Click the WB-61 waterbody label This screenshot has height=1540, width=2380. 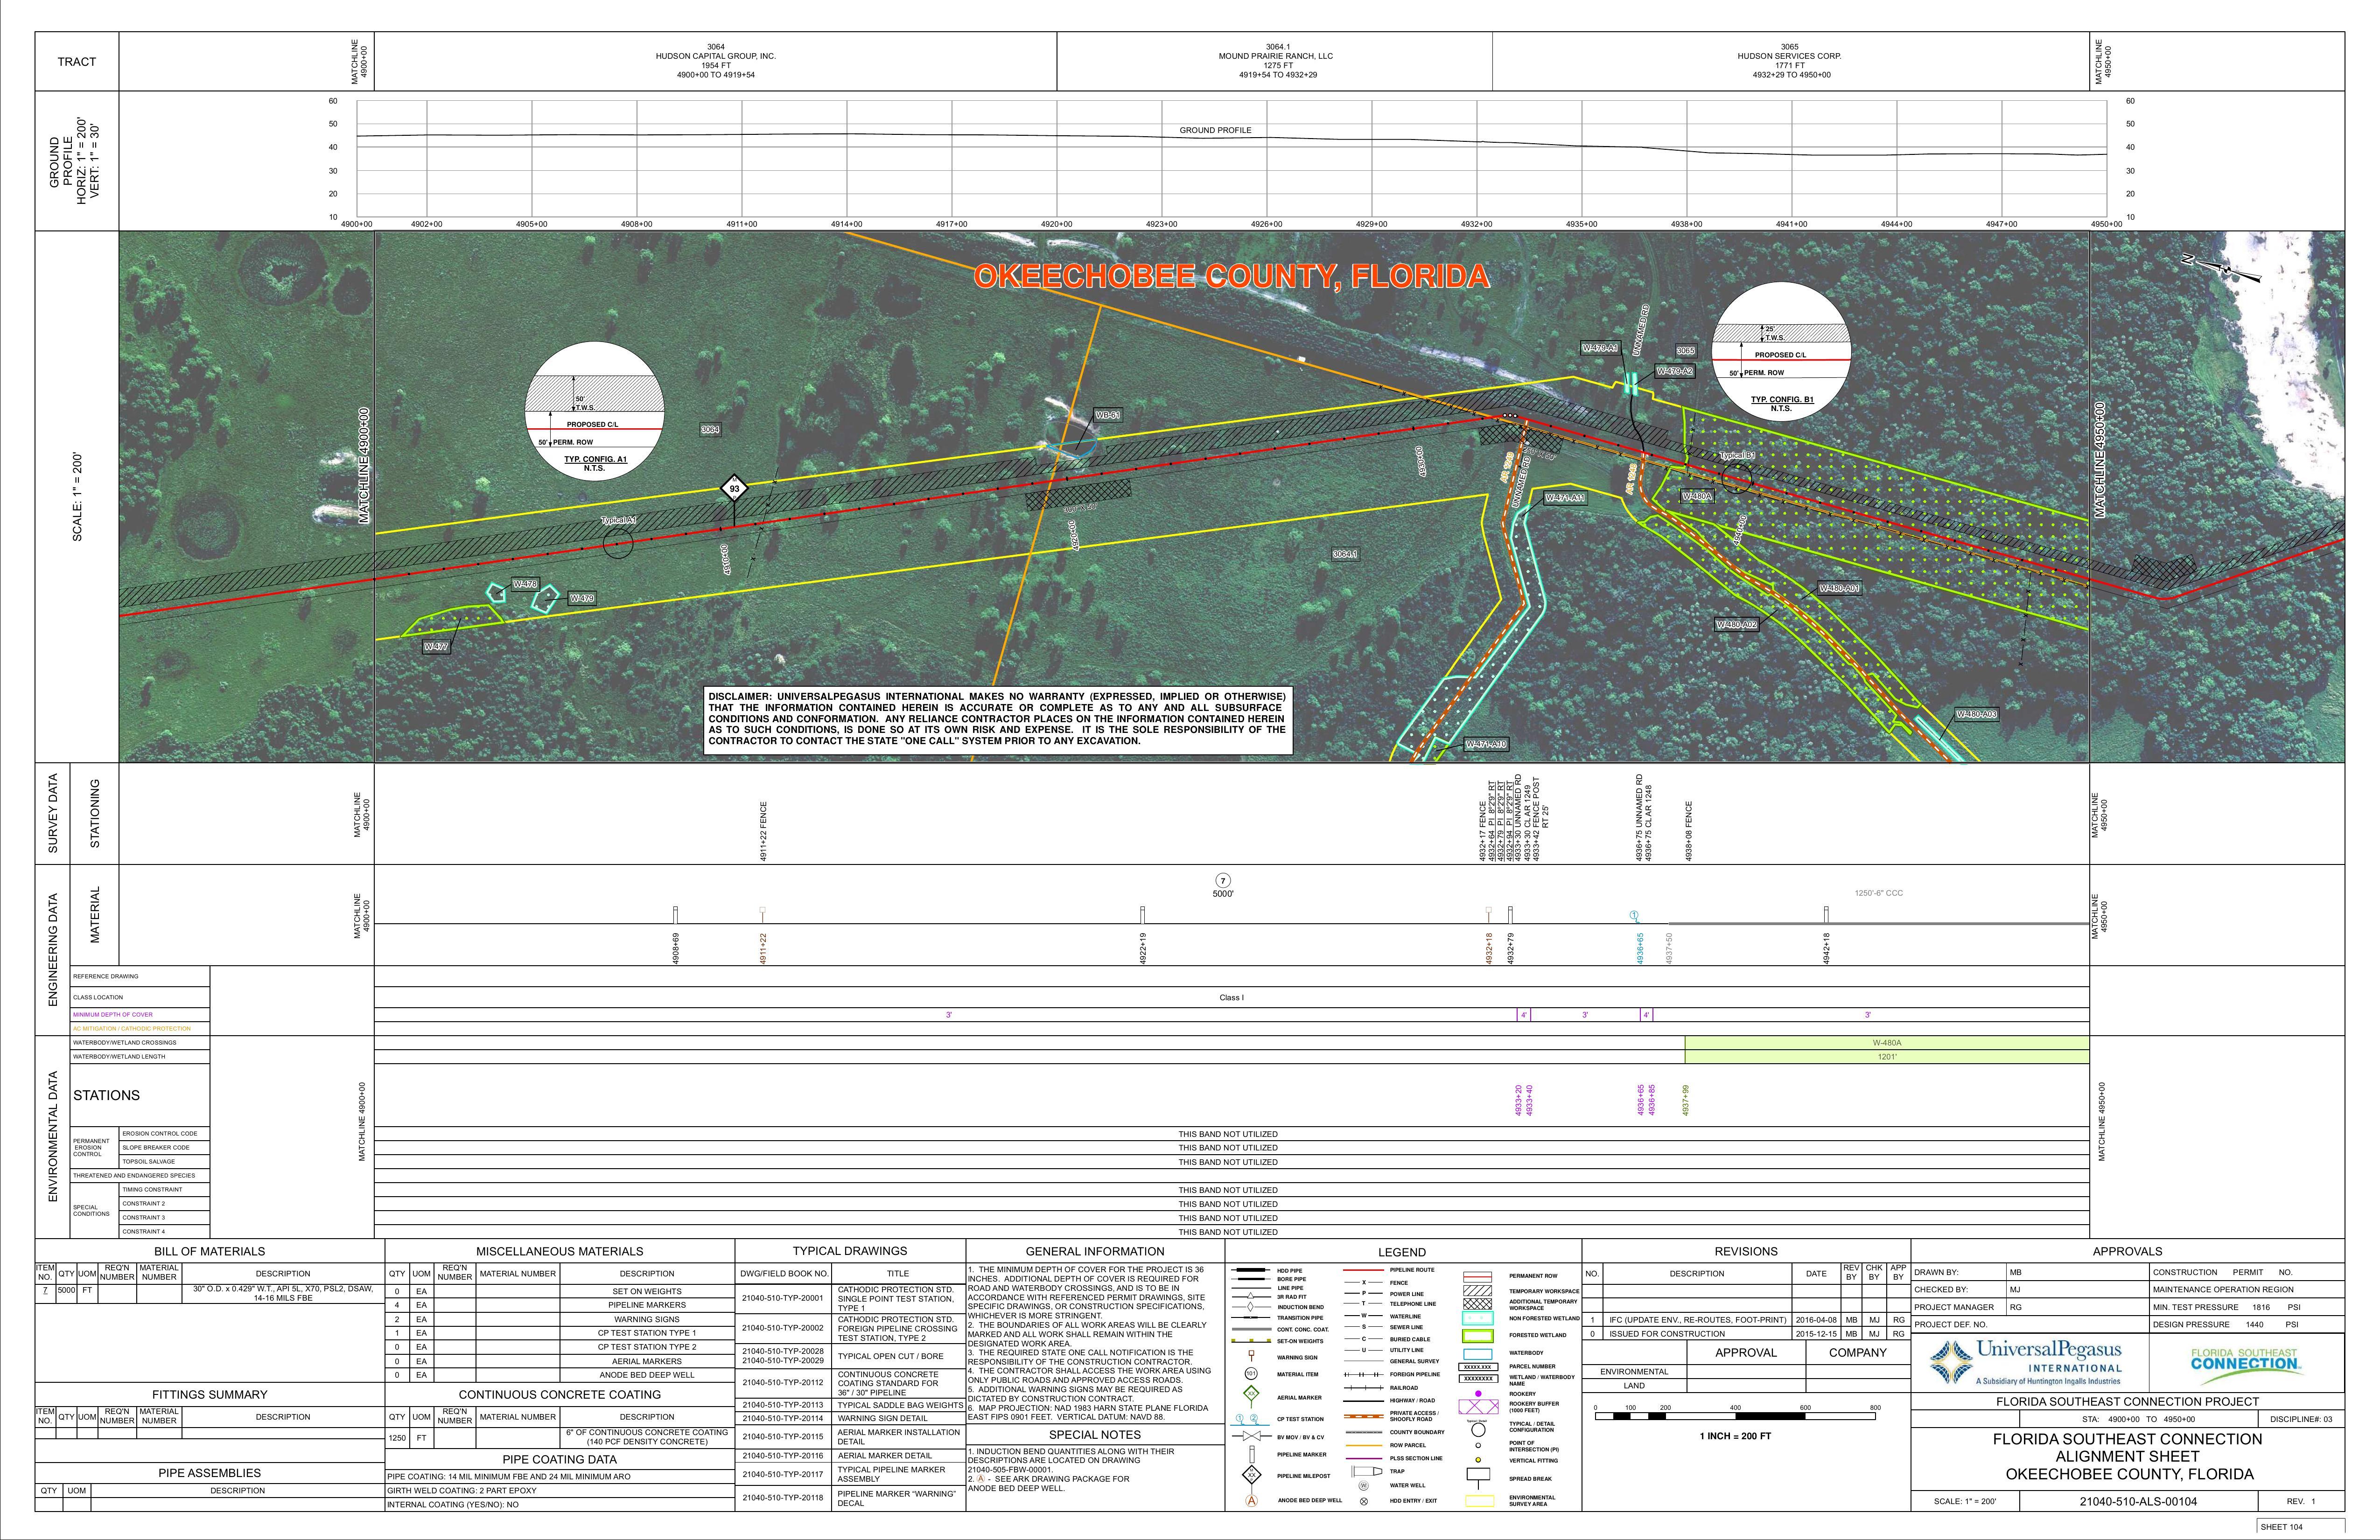1107,415
